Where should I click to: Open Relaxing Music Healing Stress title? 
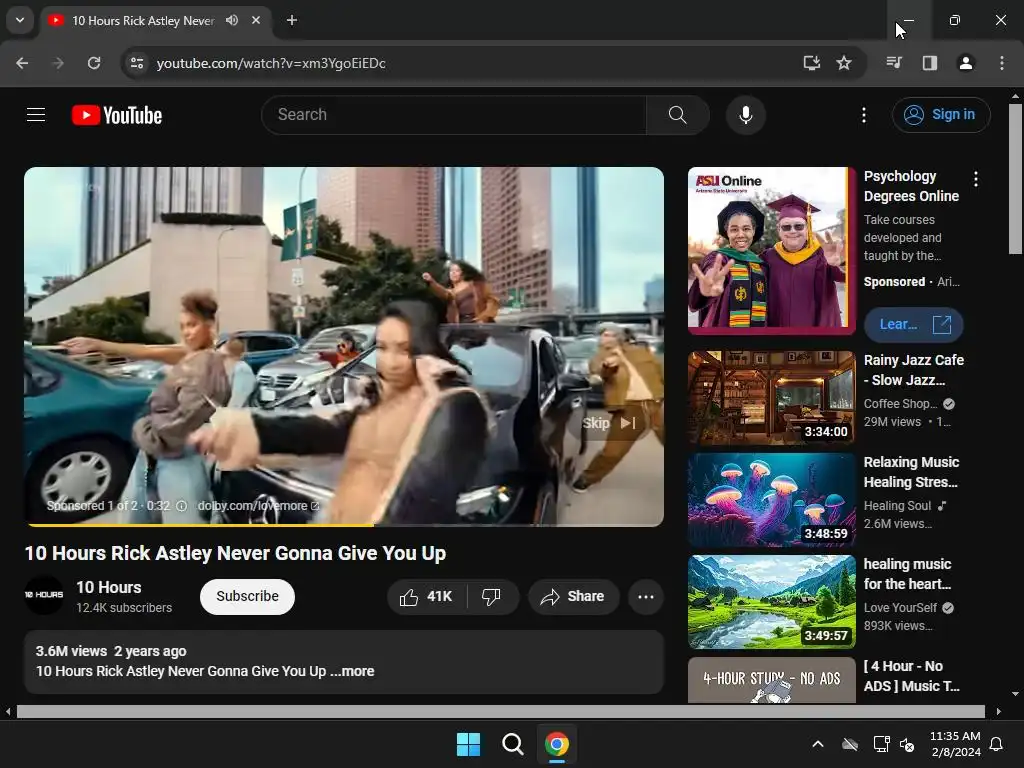pos(911,472)
